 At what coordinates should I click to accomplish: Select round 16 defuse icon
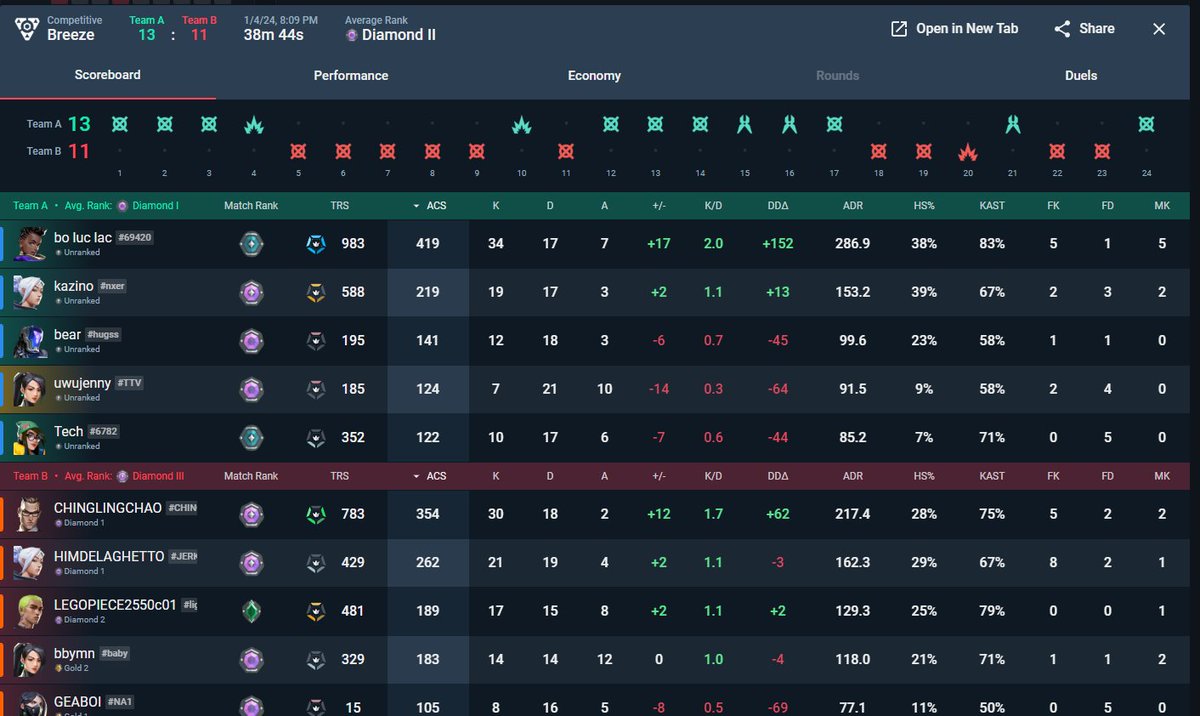790,125
